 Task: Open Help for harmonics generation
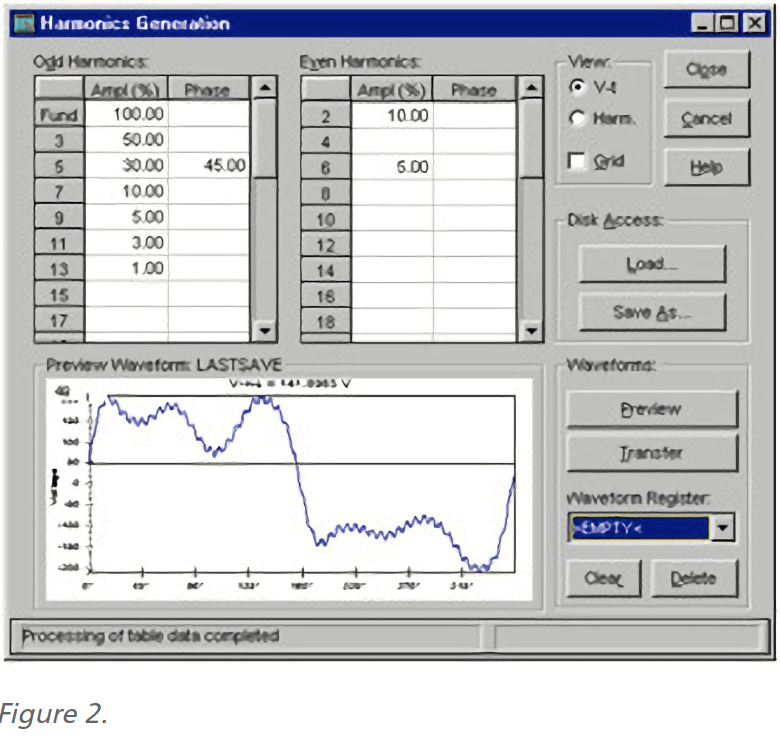pos(706,167)
